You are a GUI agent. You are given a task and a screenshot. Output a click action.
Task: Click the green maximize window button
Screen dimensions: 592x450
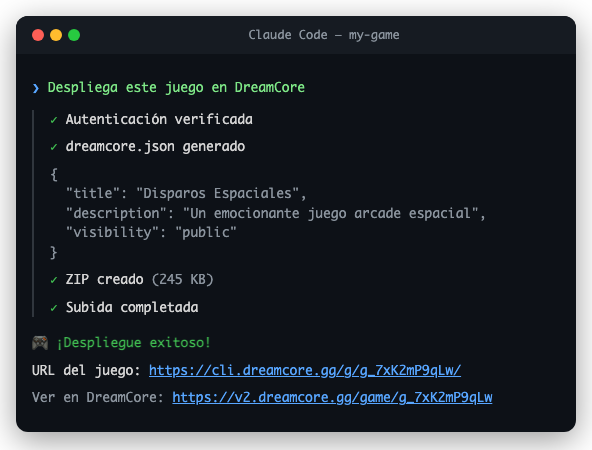[74, 35]
